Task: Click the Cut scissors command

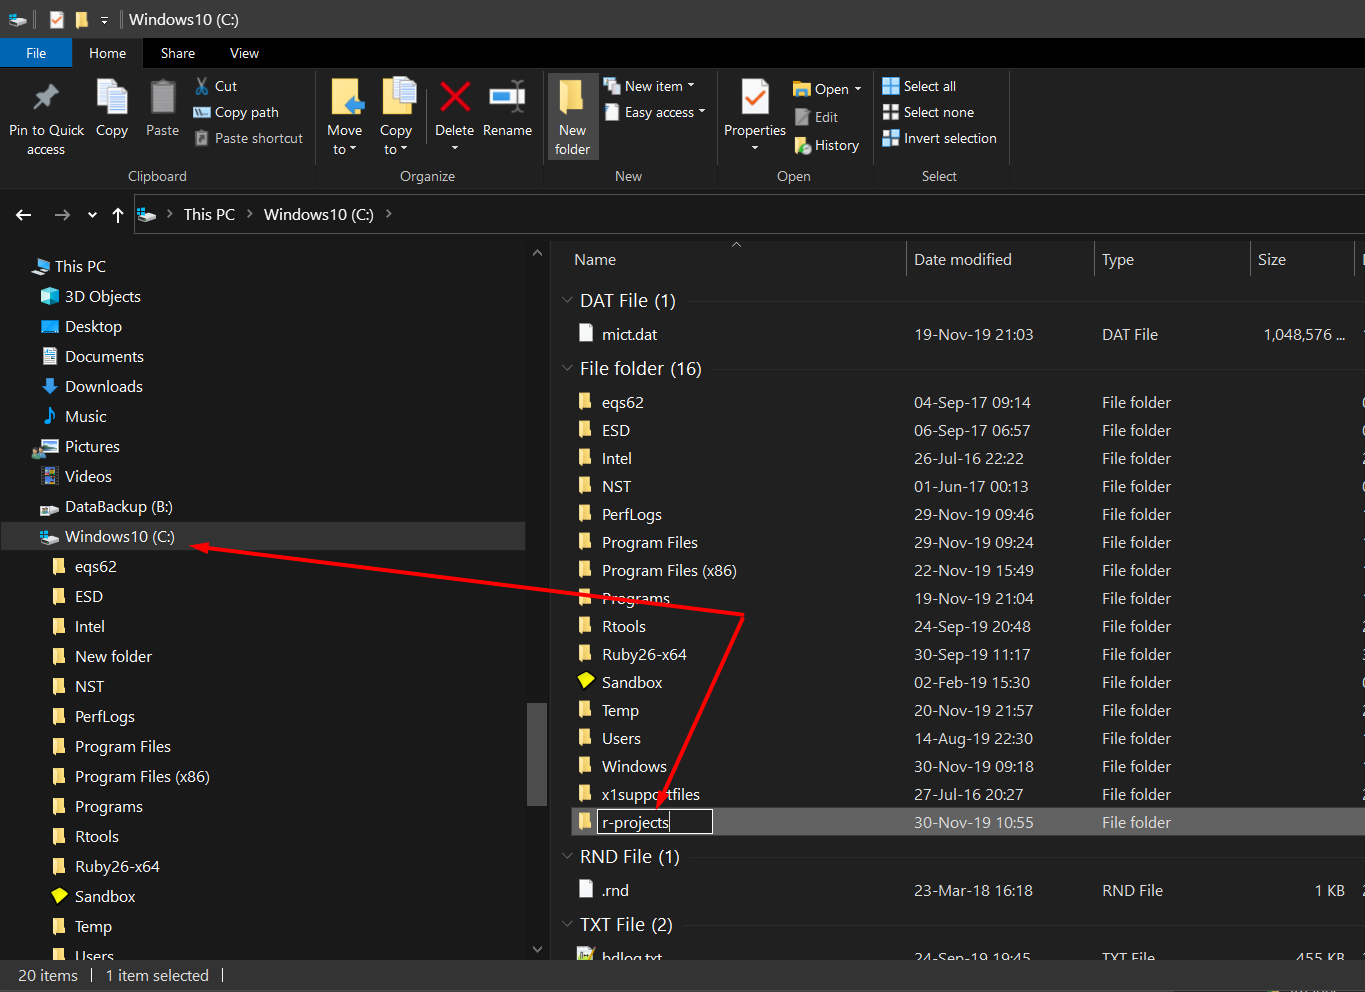Action: (216, 86)
